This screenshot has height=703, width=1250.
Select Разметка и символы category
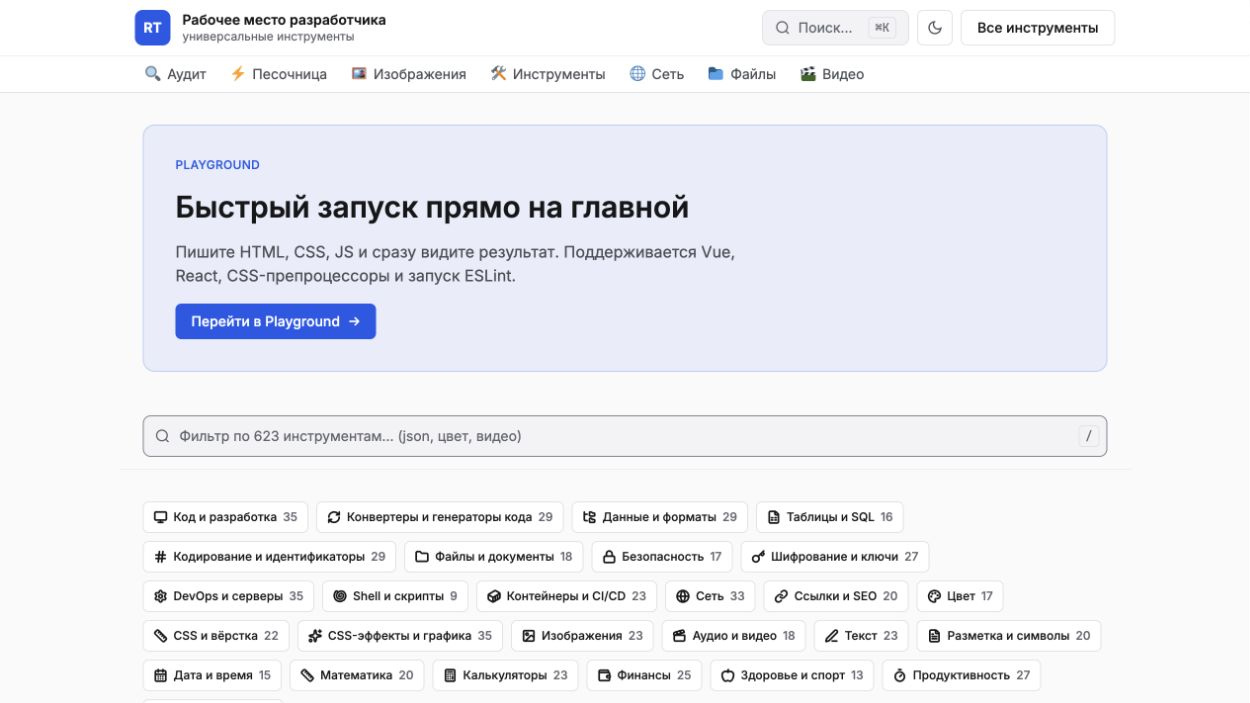[1009, 635]
